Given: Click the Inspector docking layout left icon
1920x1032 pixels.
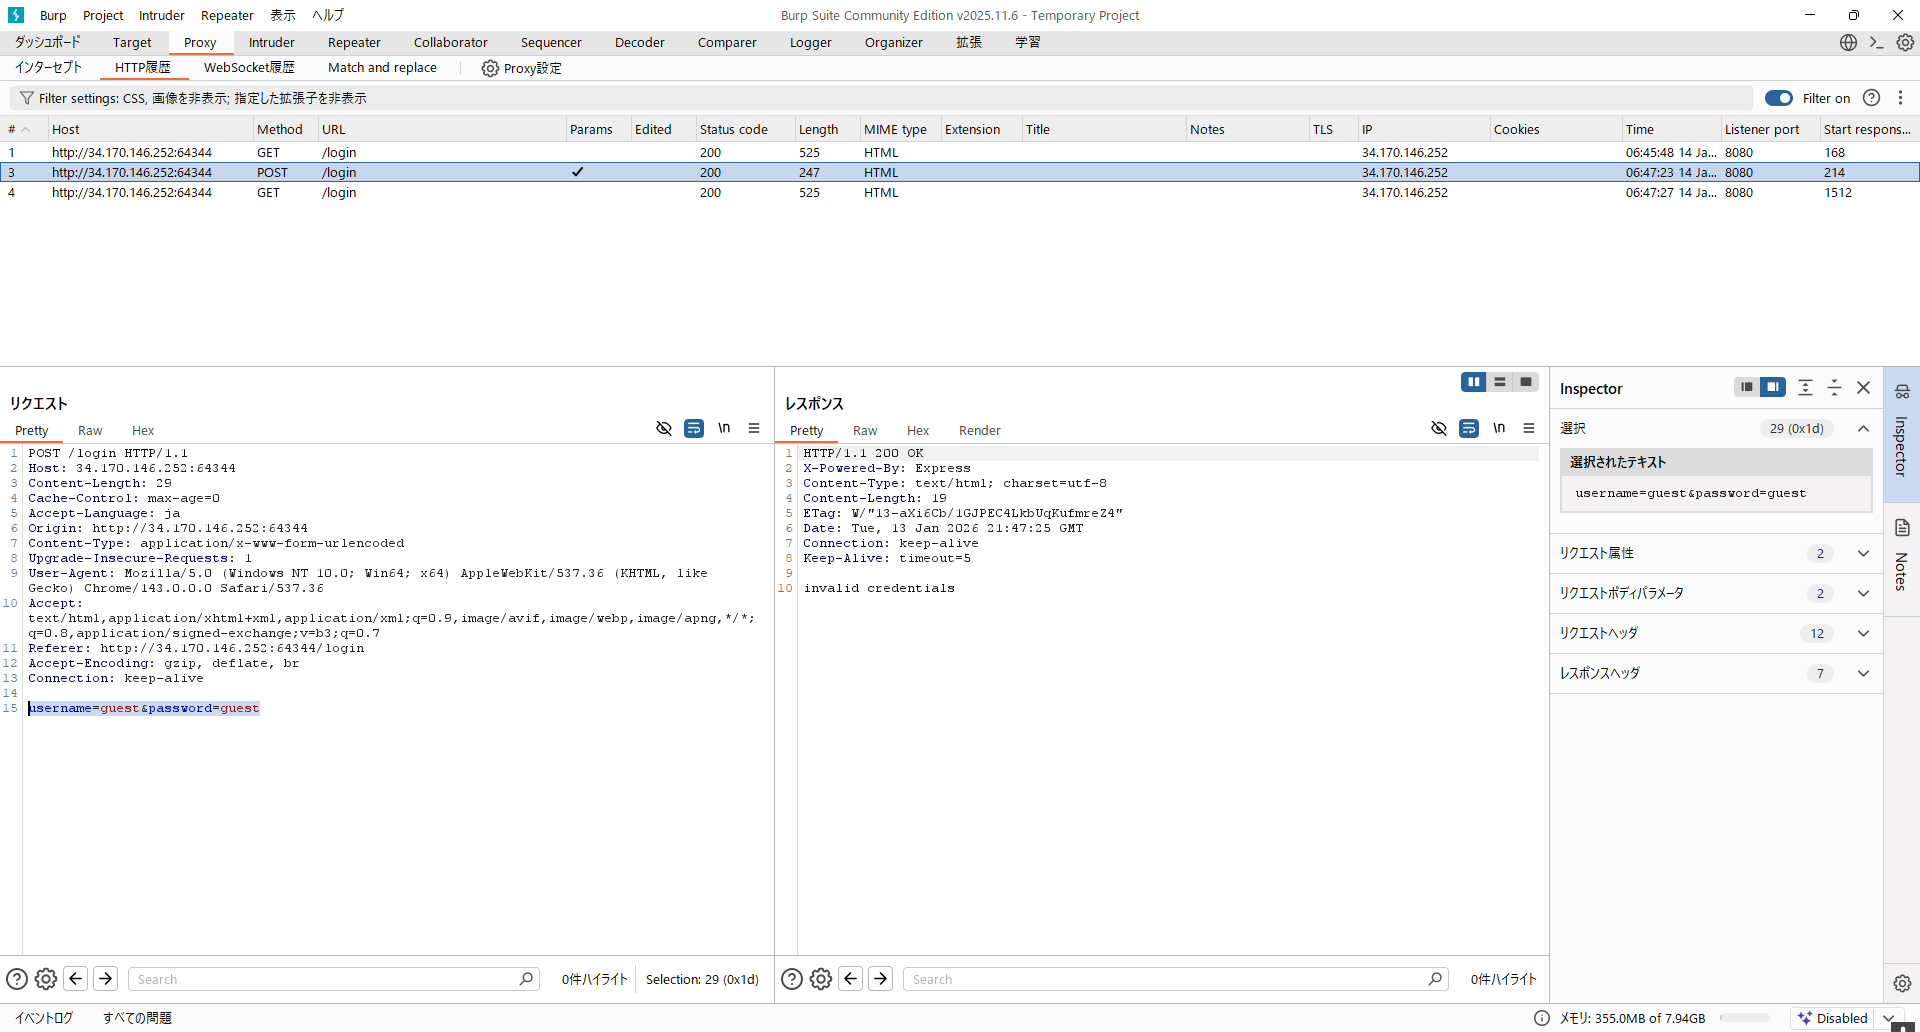Looking at the screenshot, I should click(x=1746, y=387).
